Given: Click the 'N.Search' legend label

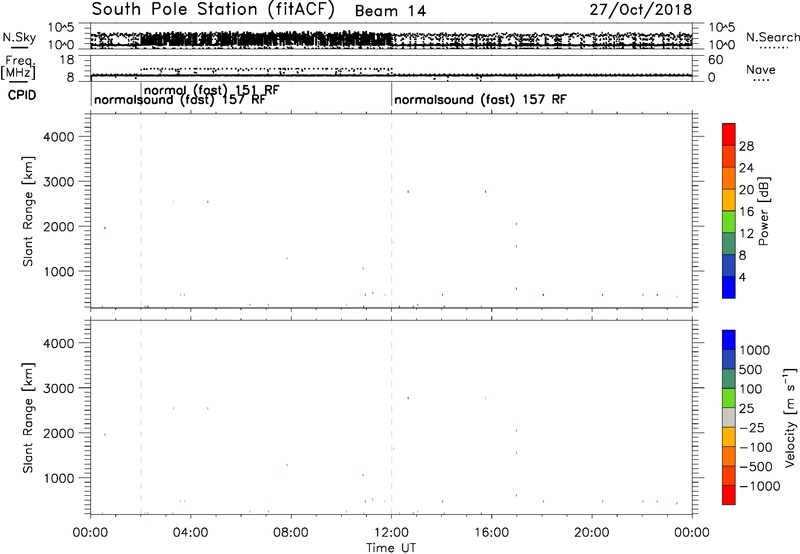Looking at the screenshot, I should pyautogui.click(x=772, y=37).
